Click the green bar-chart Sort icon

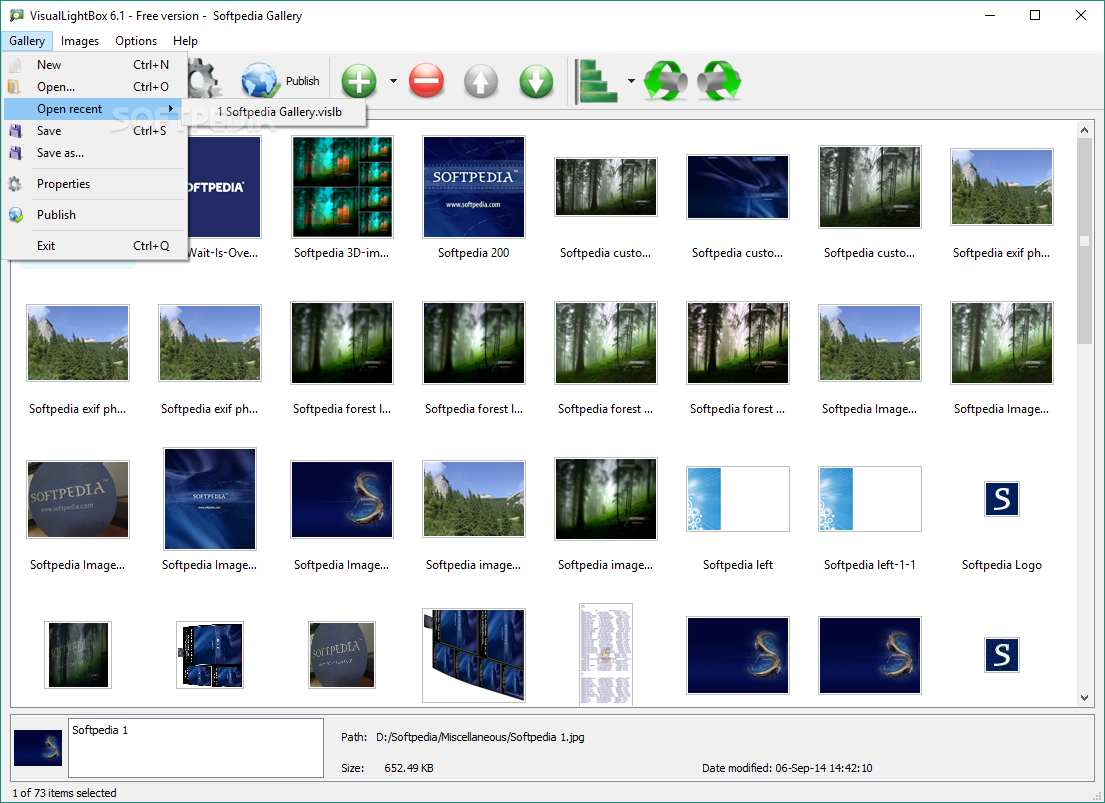point(596,82)
